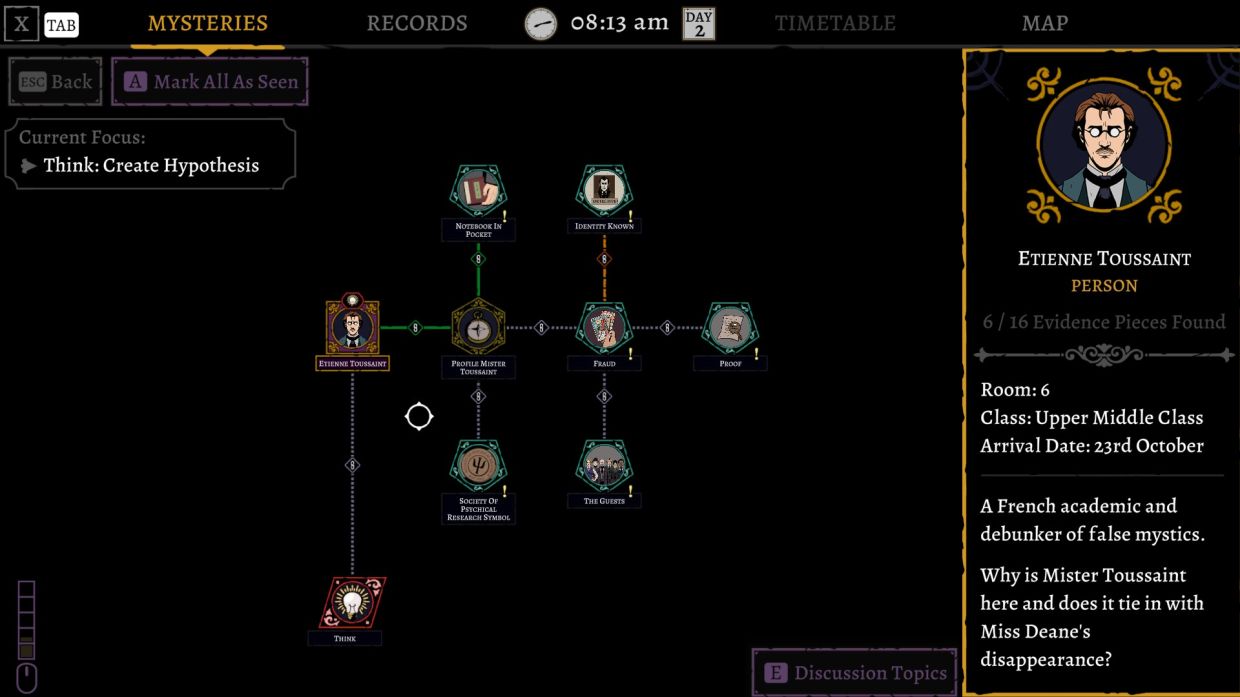Open Society Of Psychical Research Symbol node
Image resolution: width=1240 pixels, height=697 pixels.
click(478, 465)
